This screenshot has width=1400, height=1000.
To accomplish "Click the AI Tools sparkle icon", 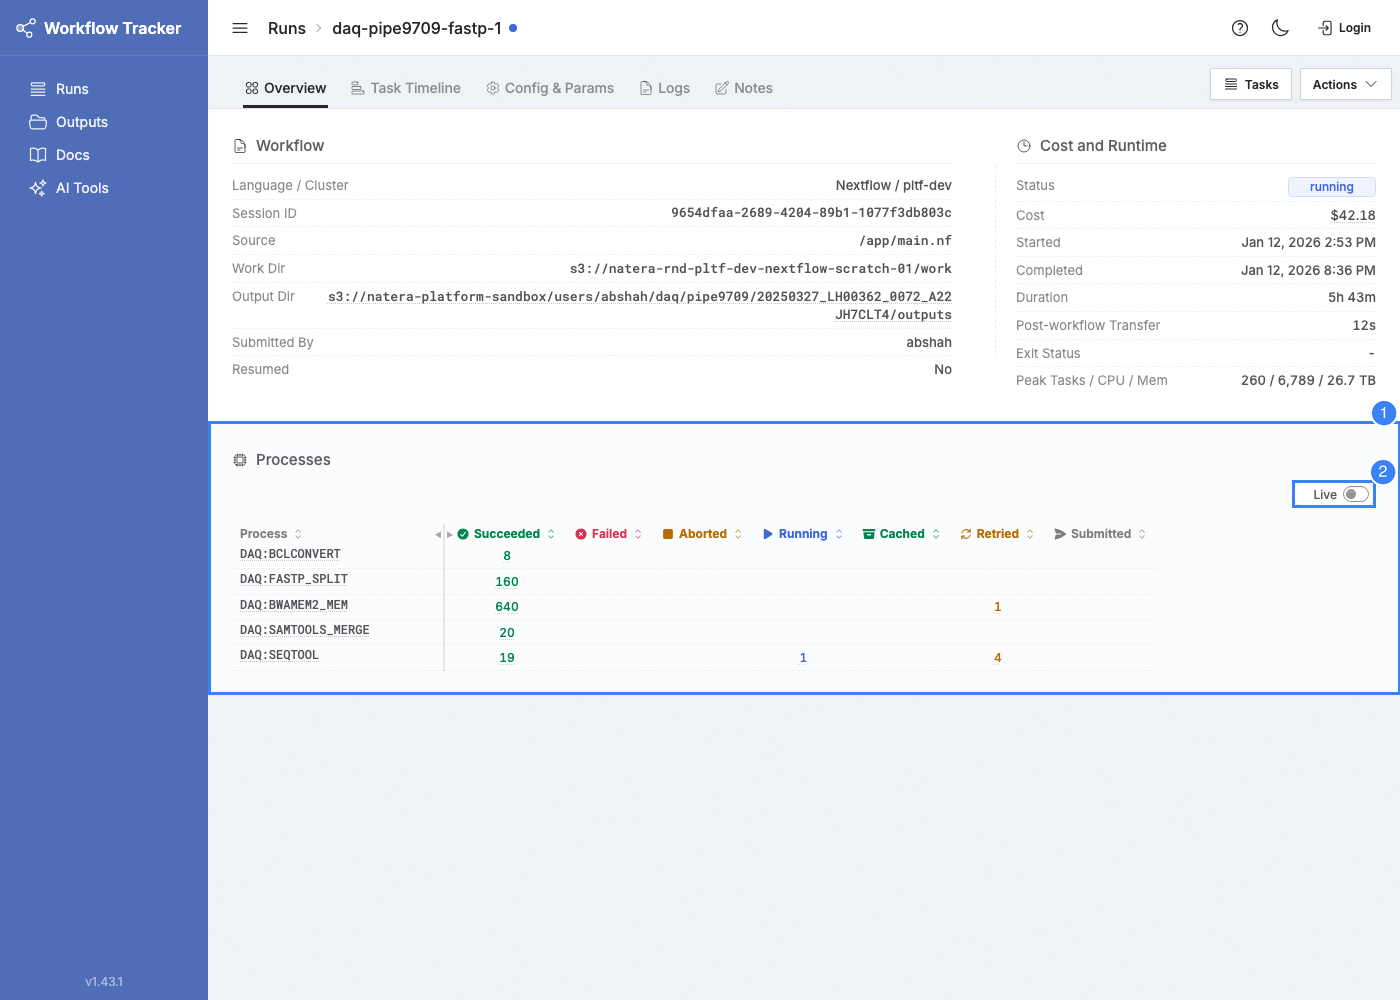I will [38, 188].
